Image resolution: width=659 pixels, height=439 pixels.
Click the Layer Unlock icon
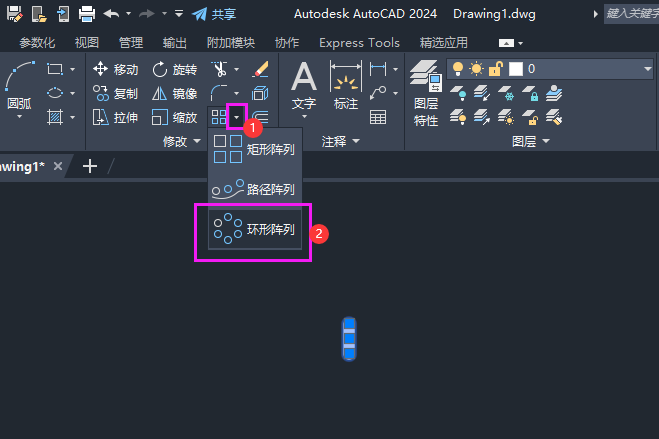tap(530, 117)
